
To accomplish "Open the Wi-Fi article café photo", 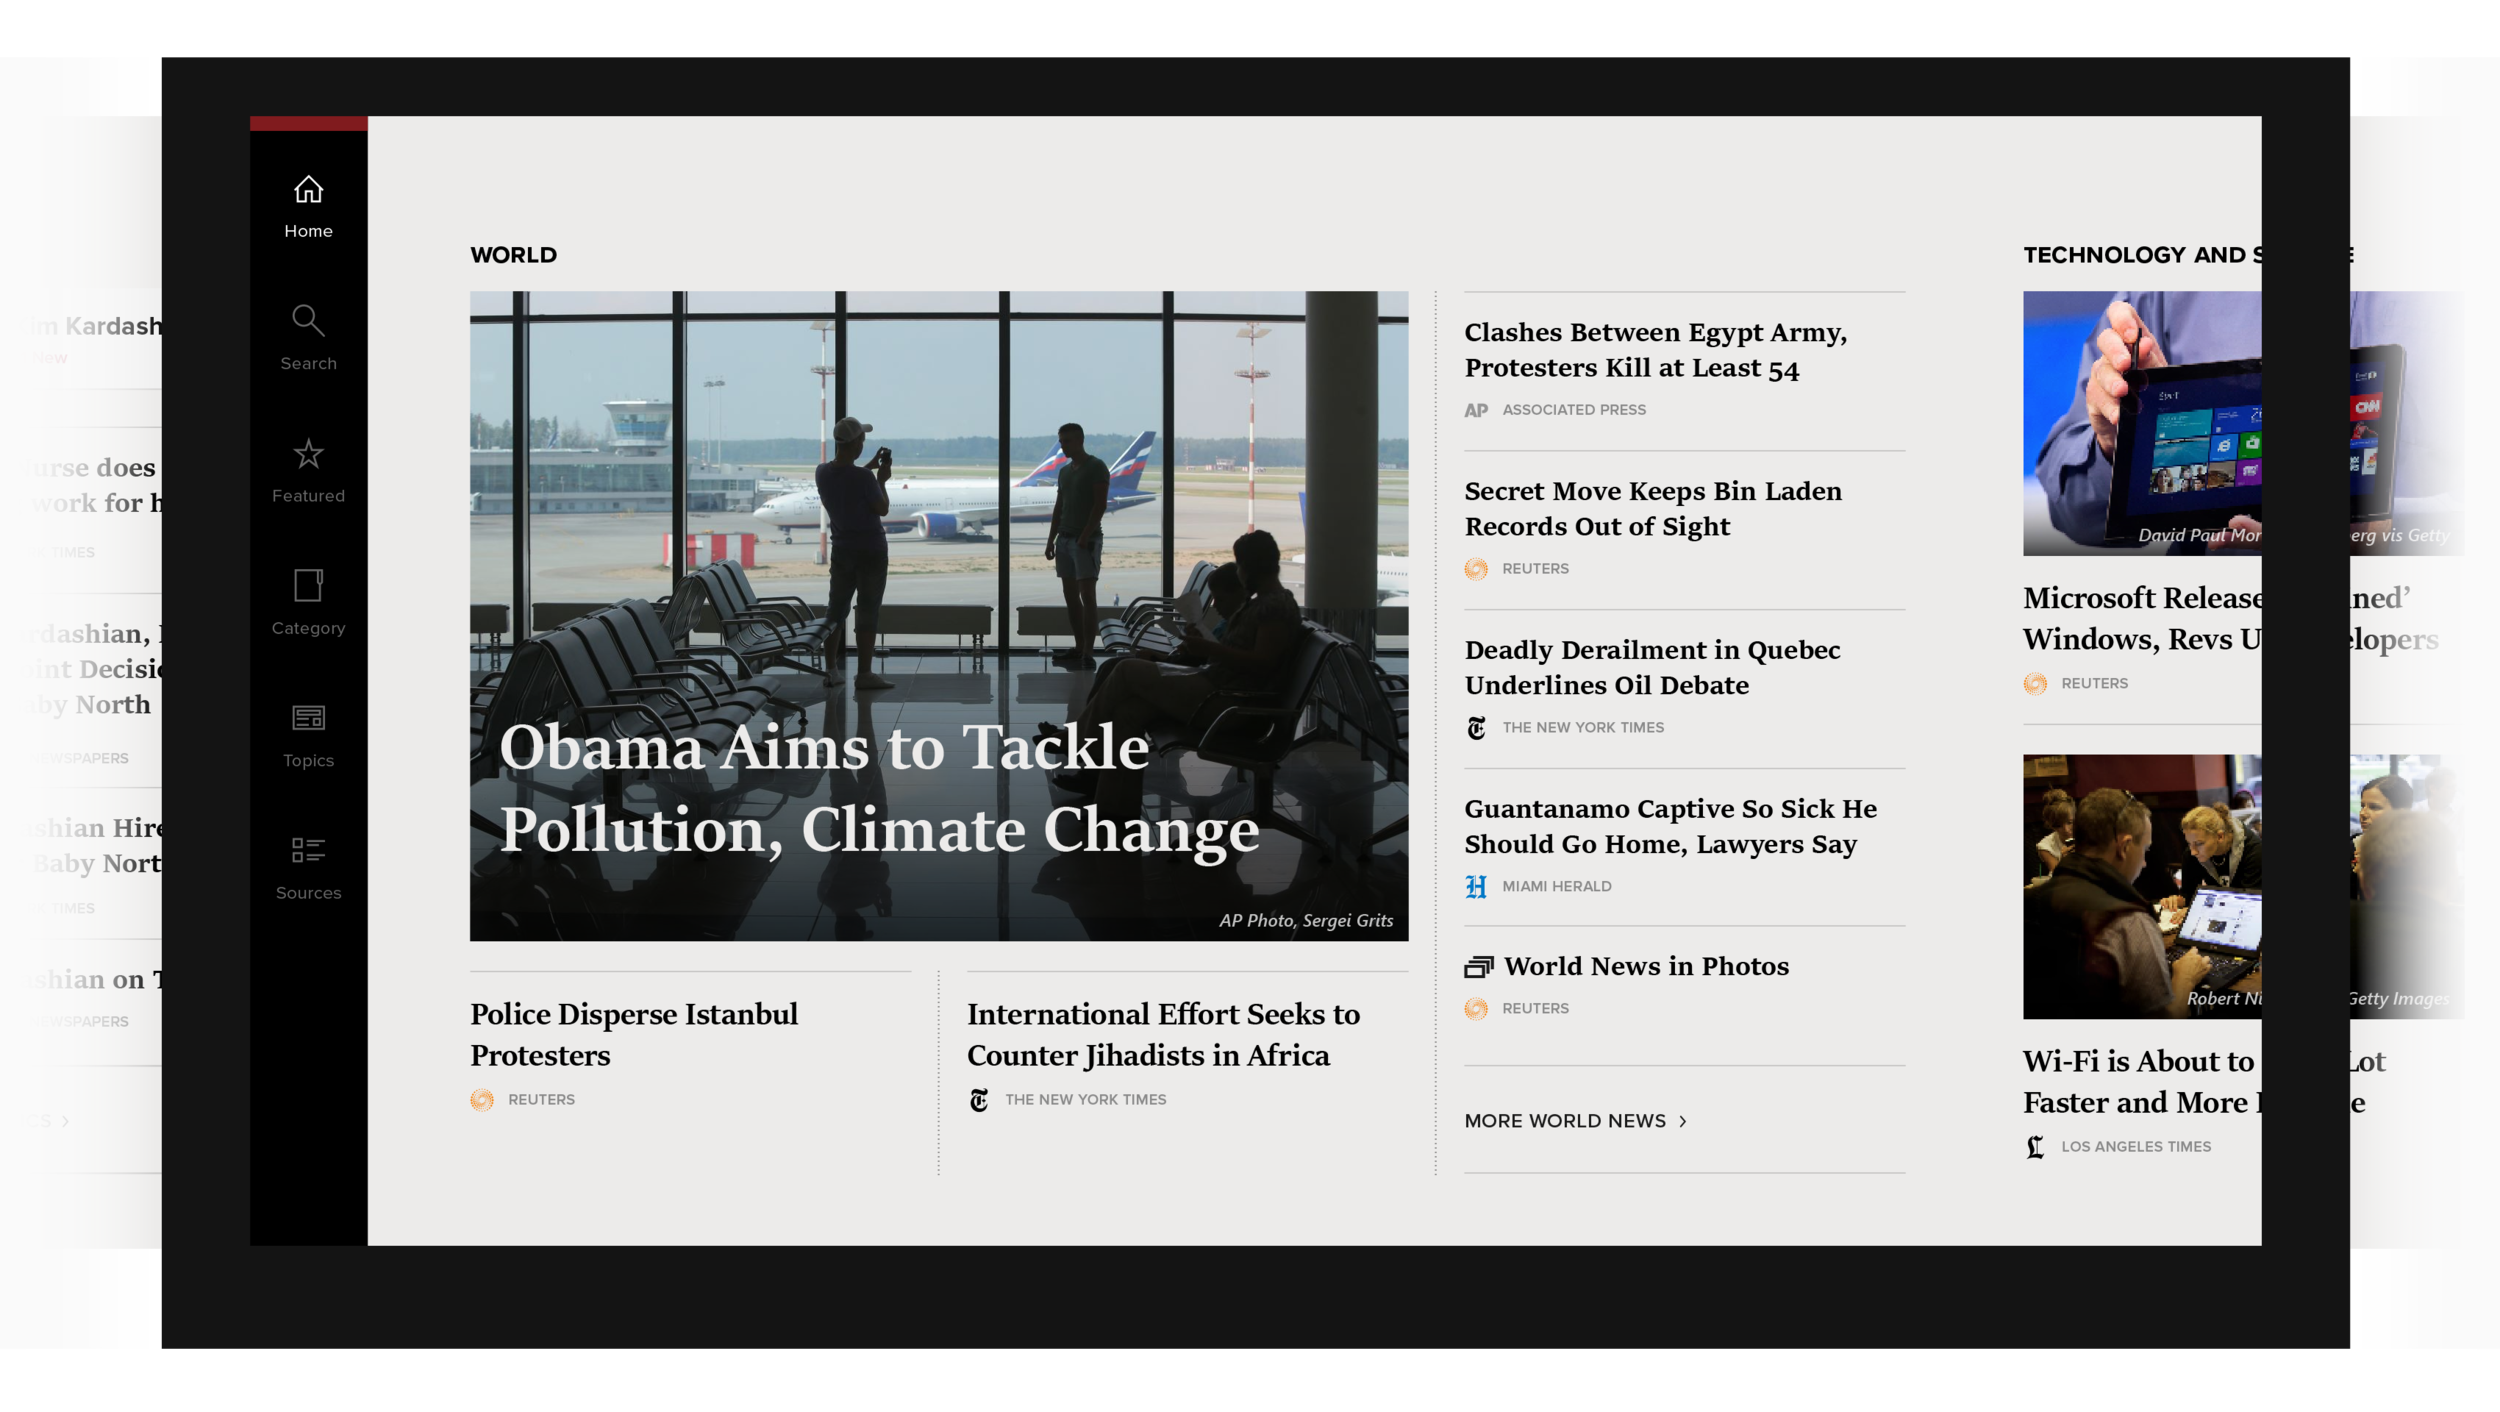I will click(2141, 886).
